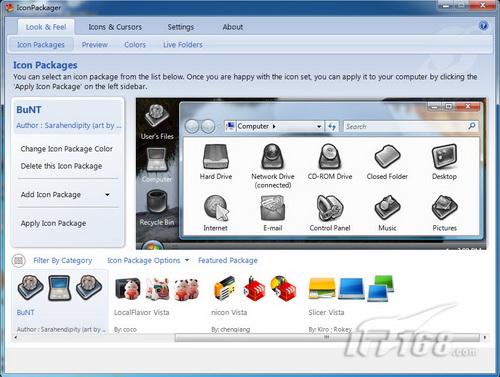Switch to the Icons & Cursors tab

[x=115, y=27]
